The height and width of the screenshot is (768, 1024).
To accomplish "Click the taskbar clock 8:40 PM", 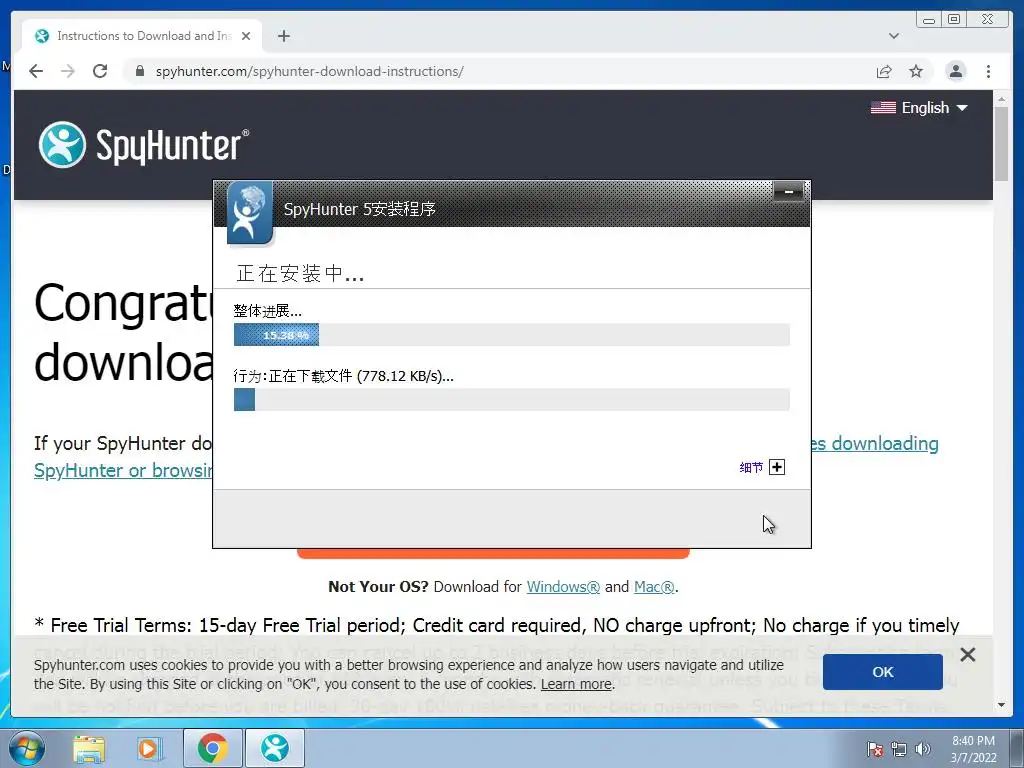I will pyautogui.click(x=973, y=749).
